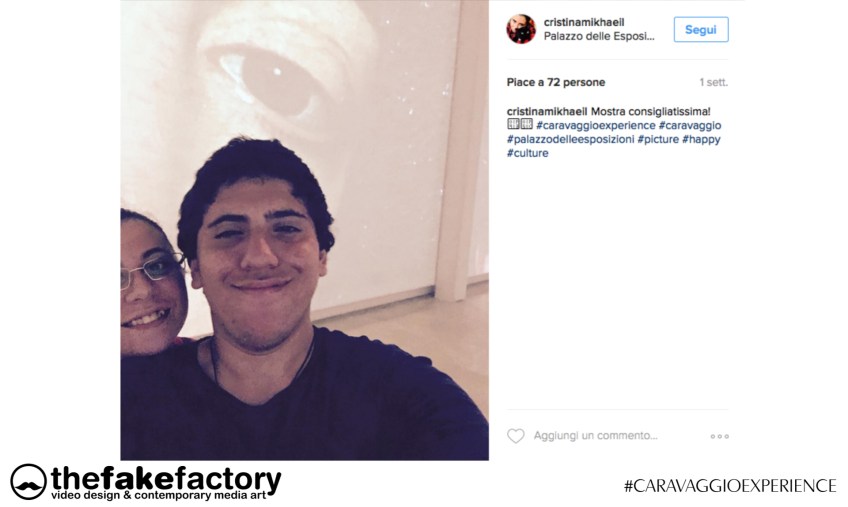Click the Segui follow button

[701, 30]
